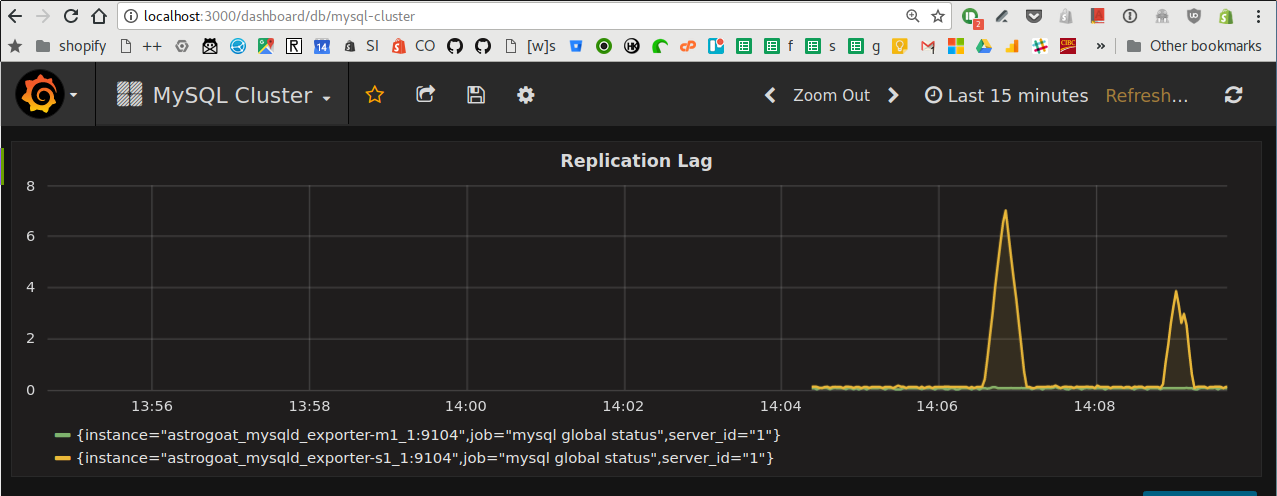This screenshot has height=496, width=1277.
Task: Click the site info icon in address bar
Action: [x=132, y=16]
